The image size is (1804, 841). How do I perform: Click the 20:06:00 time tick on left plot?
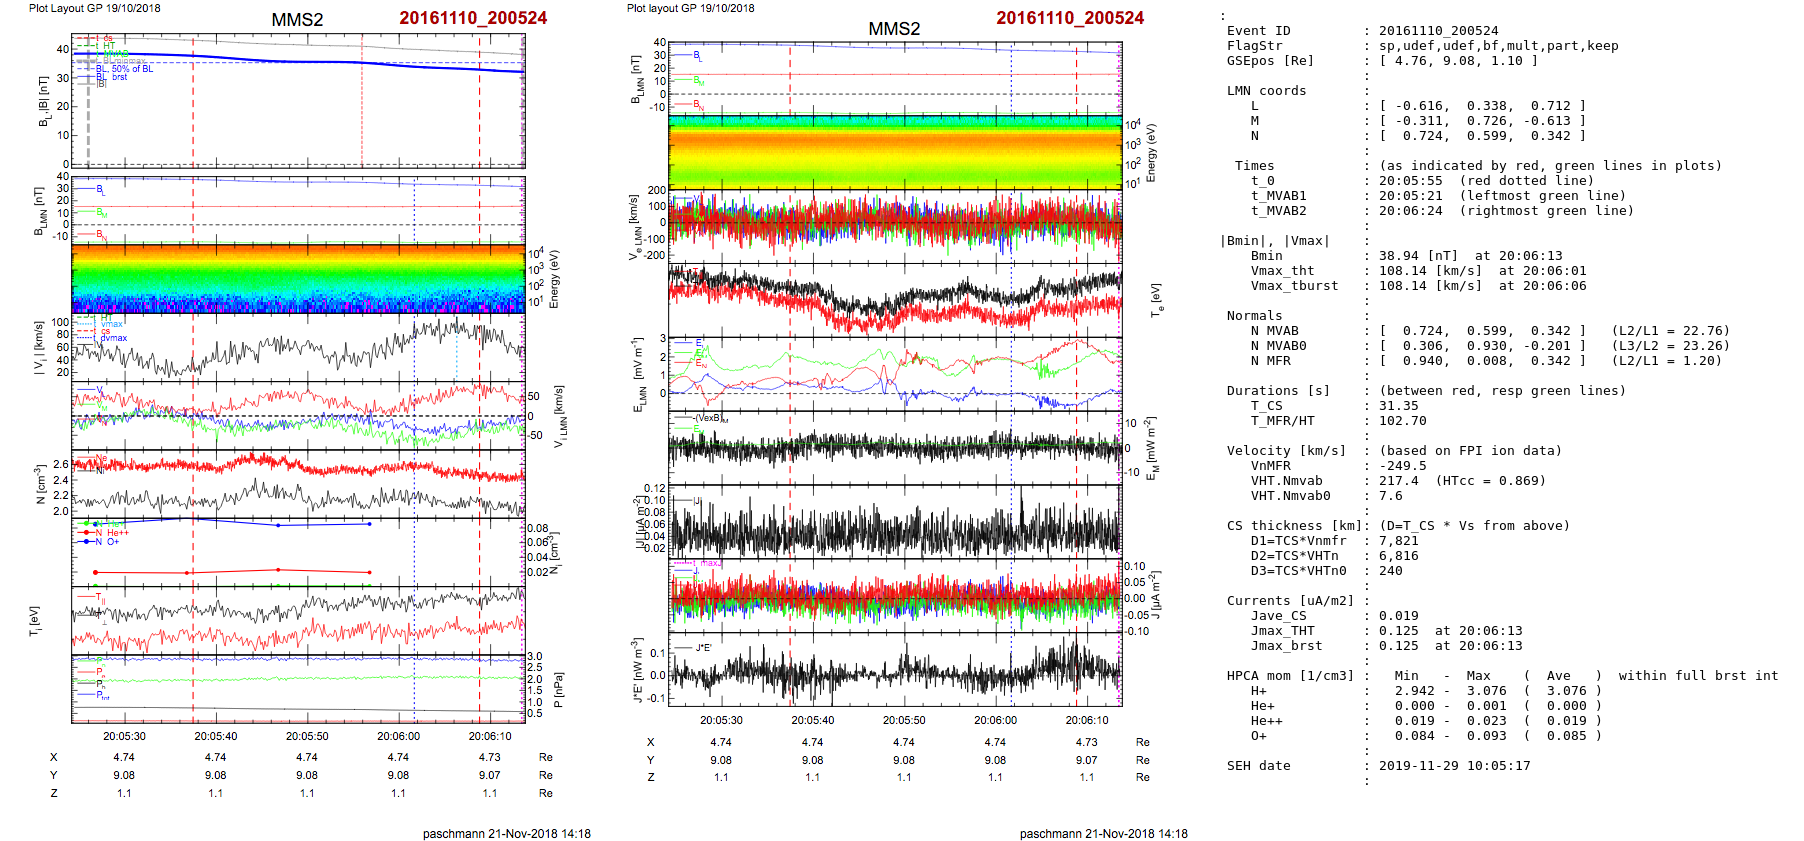coord(398,736)
